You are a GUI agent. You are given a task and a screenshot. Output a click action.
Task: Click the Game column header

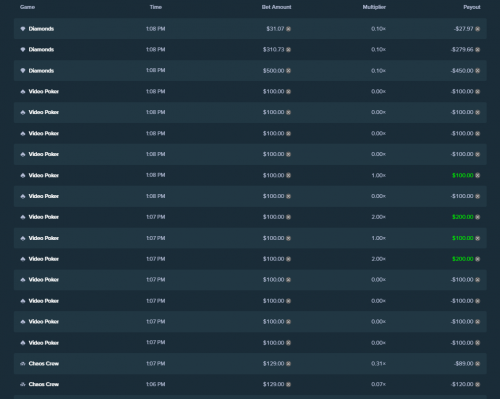coord(27,7)
